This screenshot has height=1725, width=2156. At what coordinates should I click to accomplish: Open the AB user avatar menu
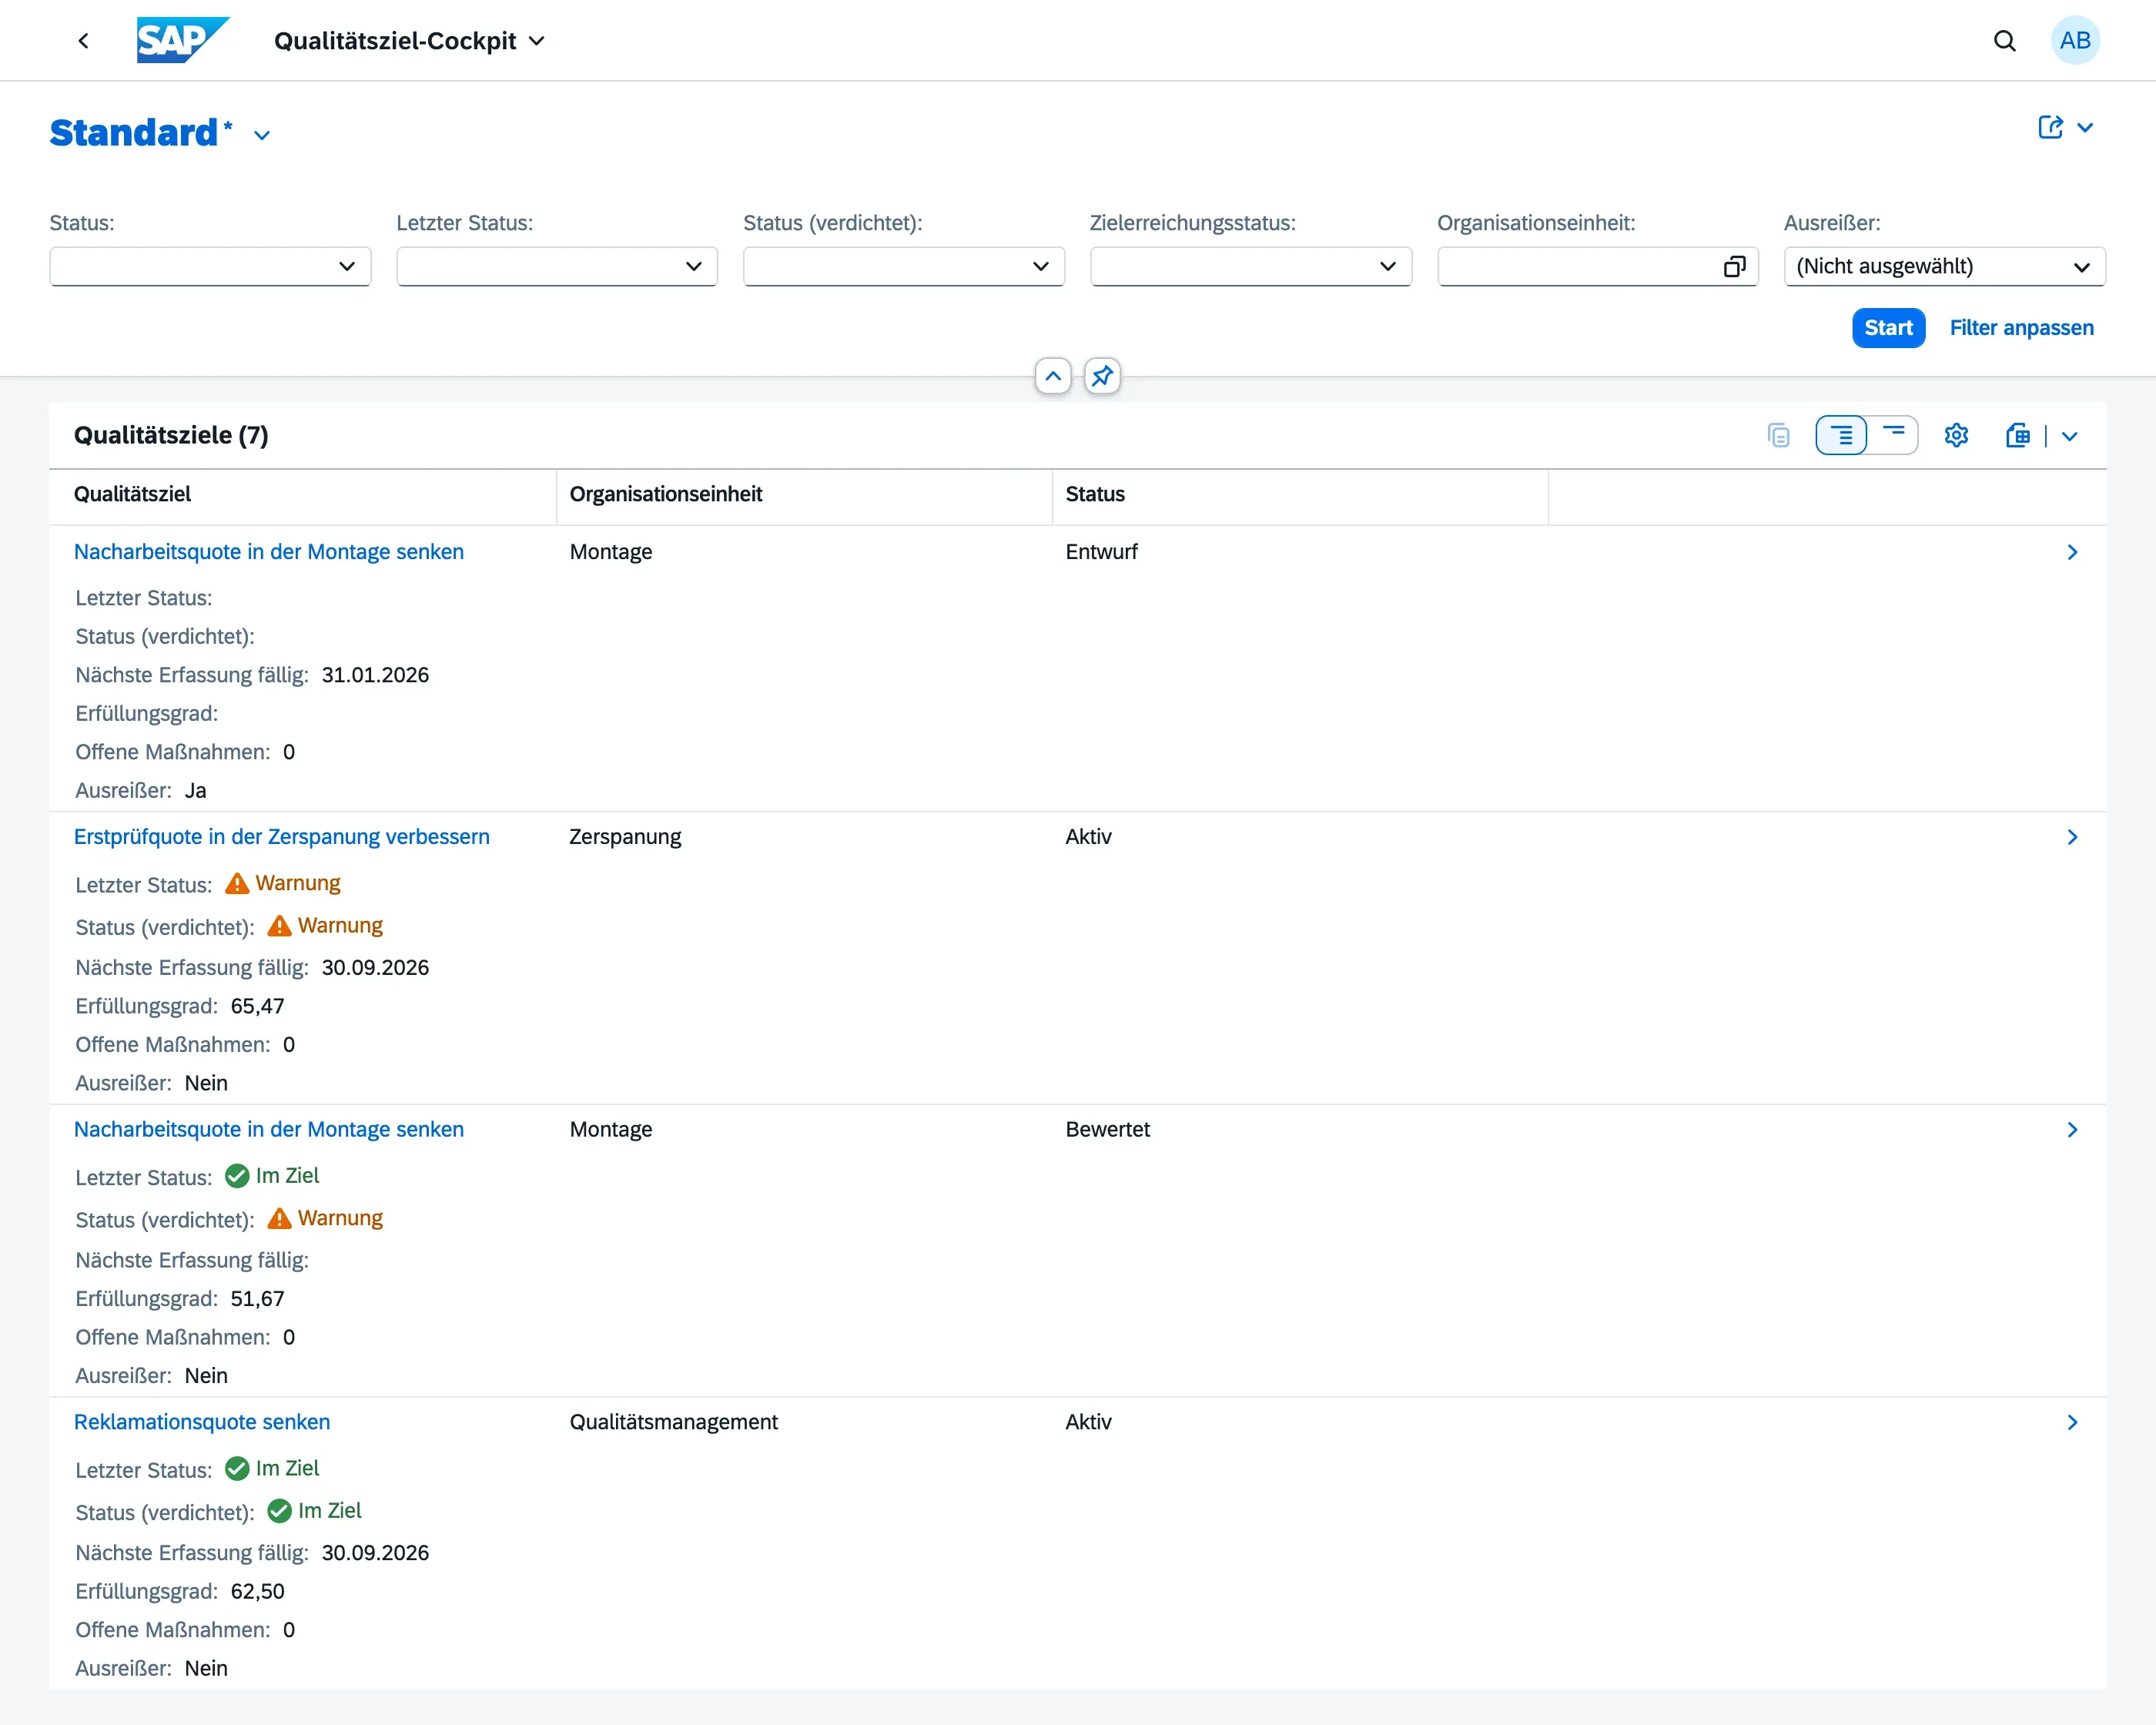click(2075, 41)
